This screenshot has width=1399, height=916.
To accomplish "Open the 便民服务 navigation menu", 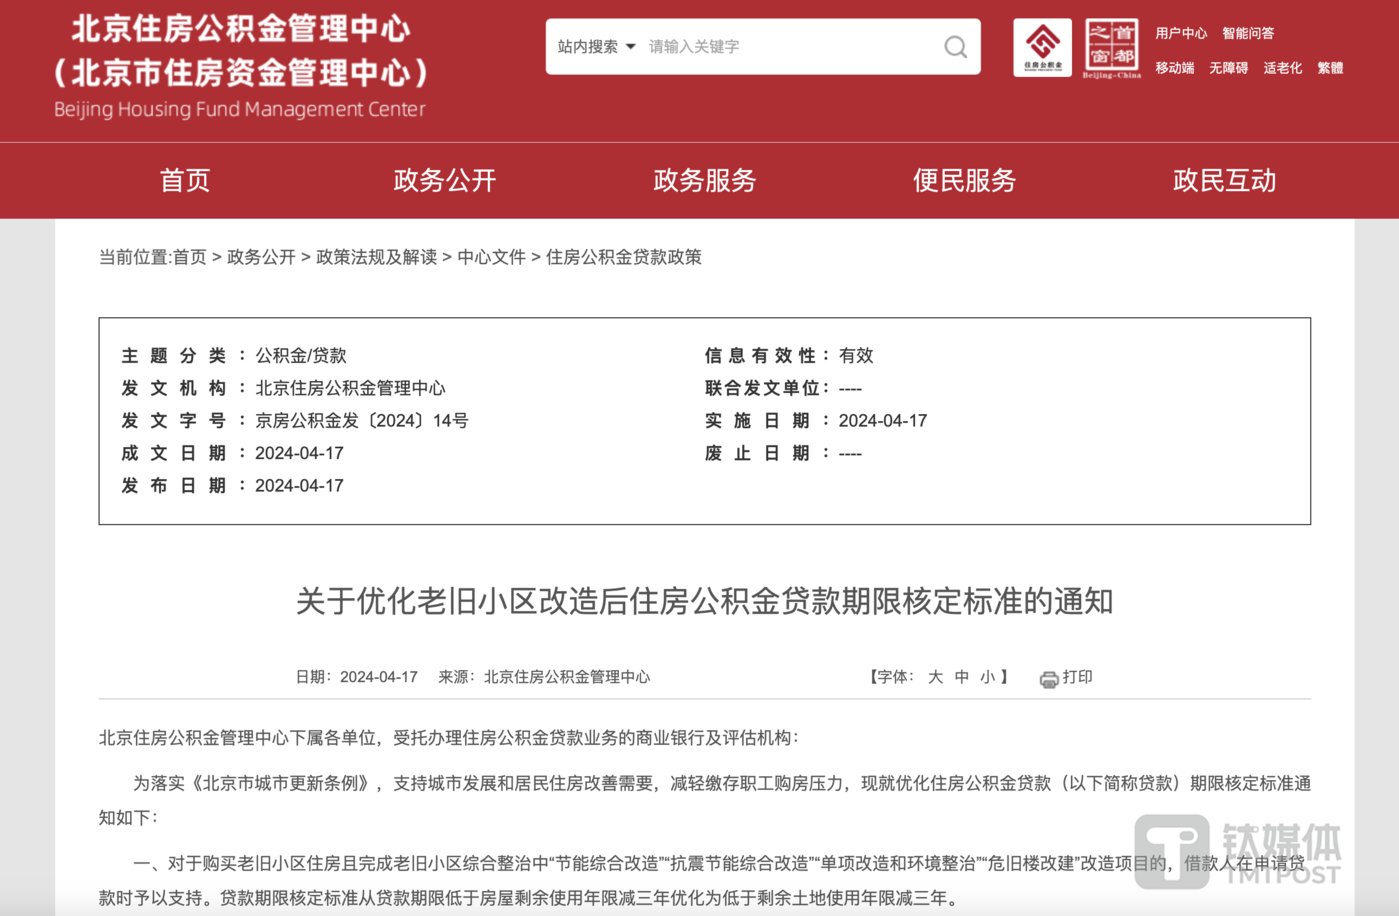I will pyautogui.click(x=963, y=181).
